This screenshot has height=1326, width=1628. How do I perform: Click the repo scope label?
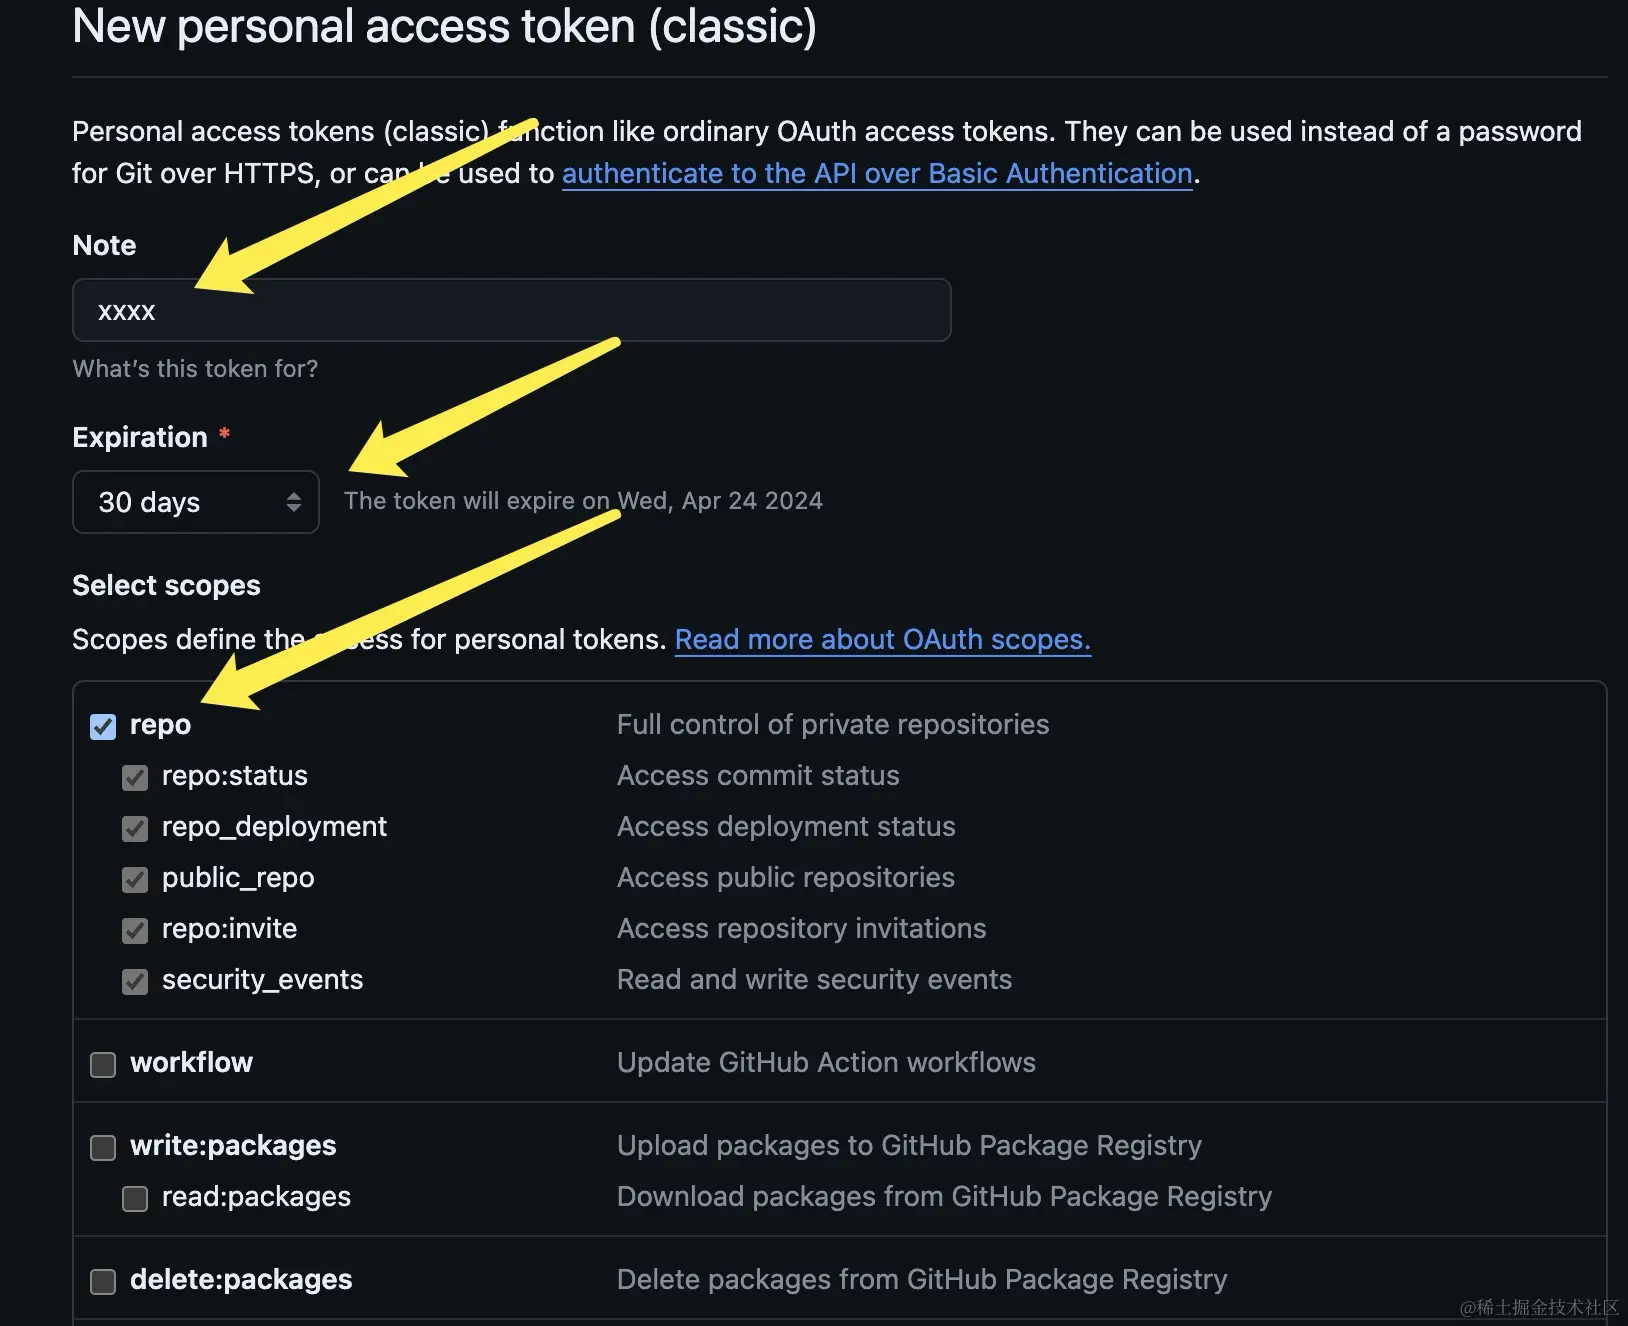tap(160, 725)
